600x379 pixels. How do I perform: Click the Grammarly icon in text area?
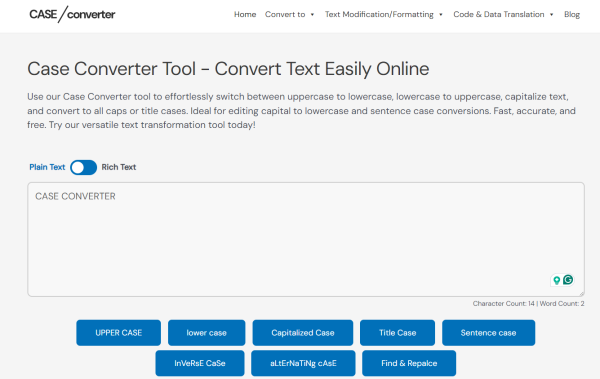point(568,280)
